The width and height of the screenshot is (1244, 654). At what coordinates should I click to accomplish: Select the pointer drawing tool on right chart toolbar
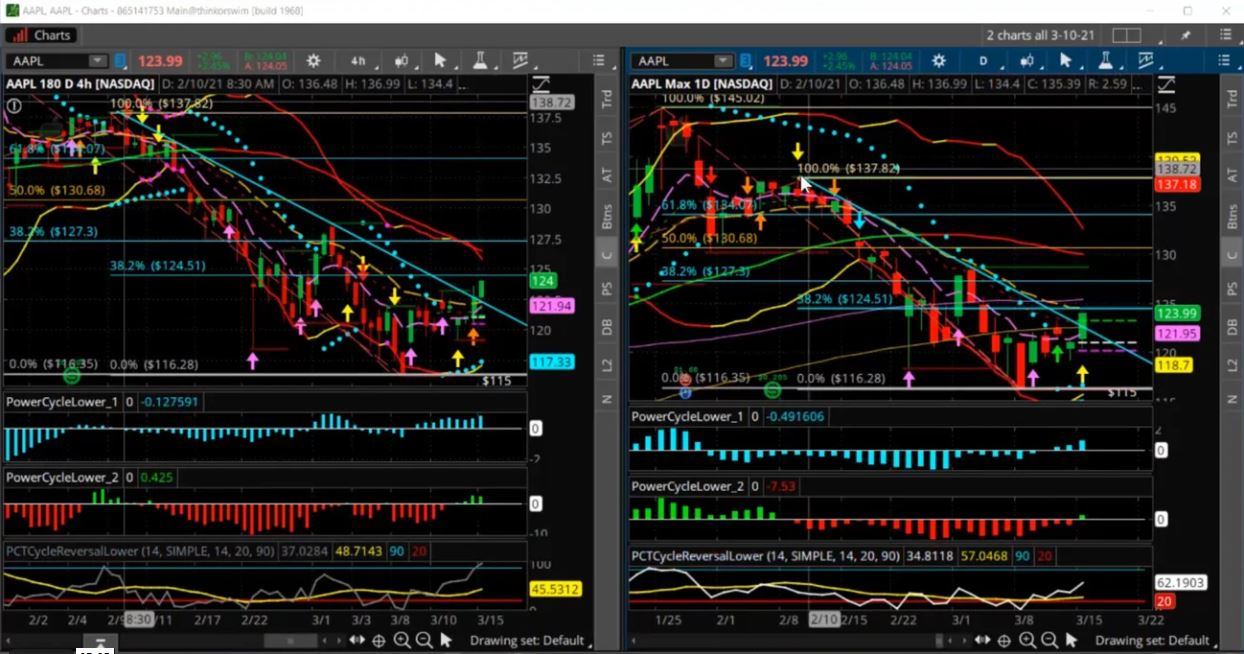(1066, 61)
